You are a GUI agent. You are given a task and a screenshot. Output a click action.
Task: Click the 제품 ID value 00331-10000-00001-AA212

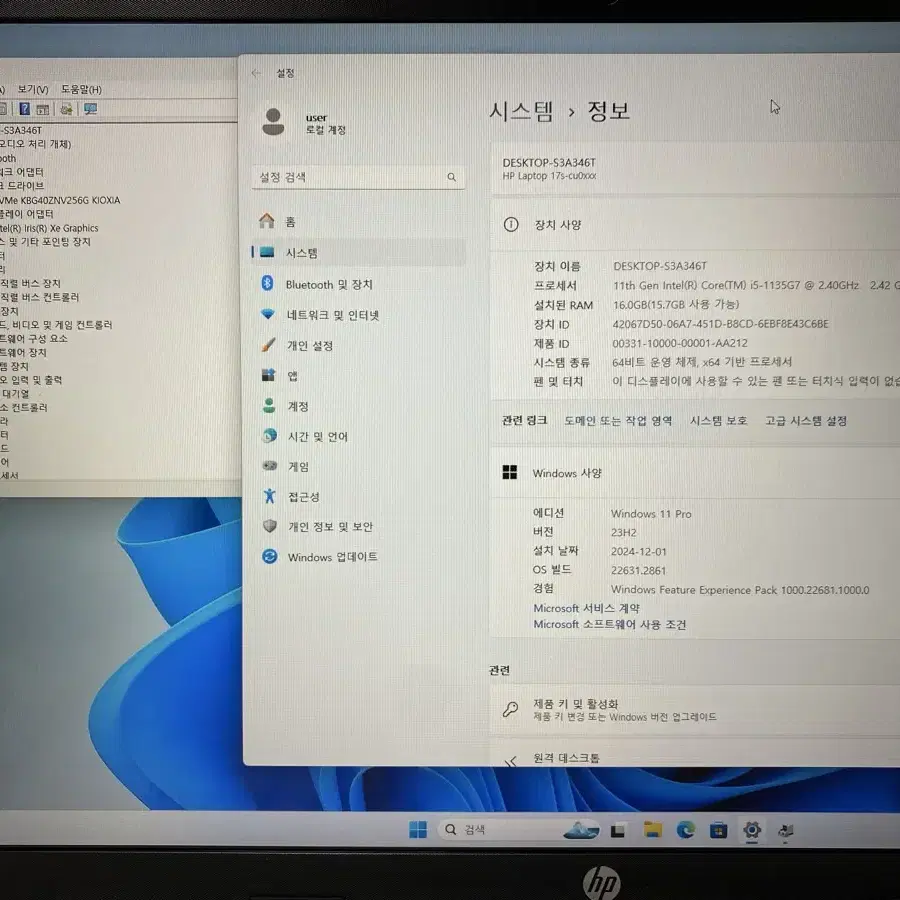click(680, 343)
